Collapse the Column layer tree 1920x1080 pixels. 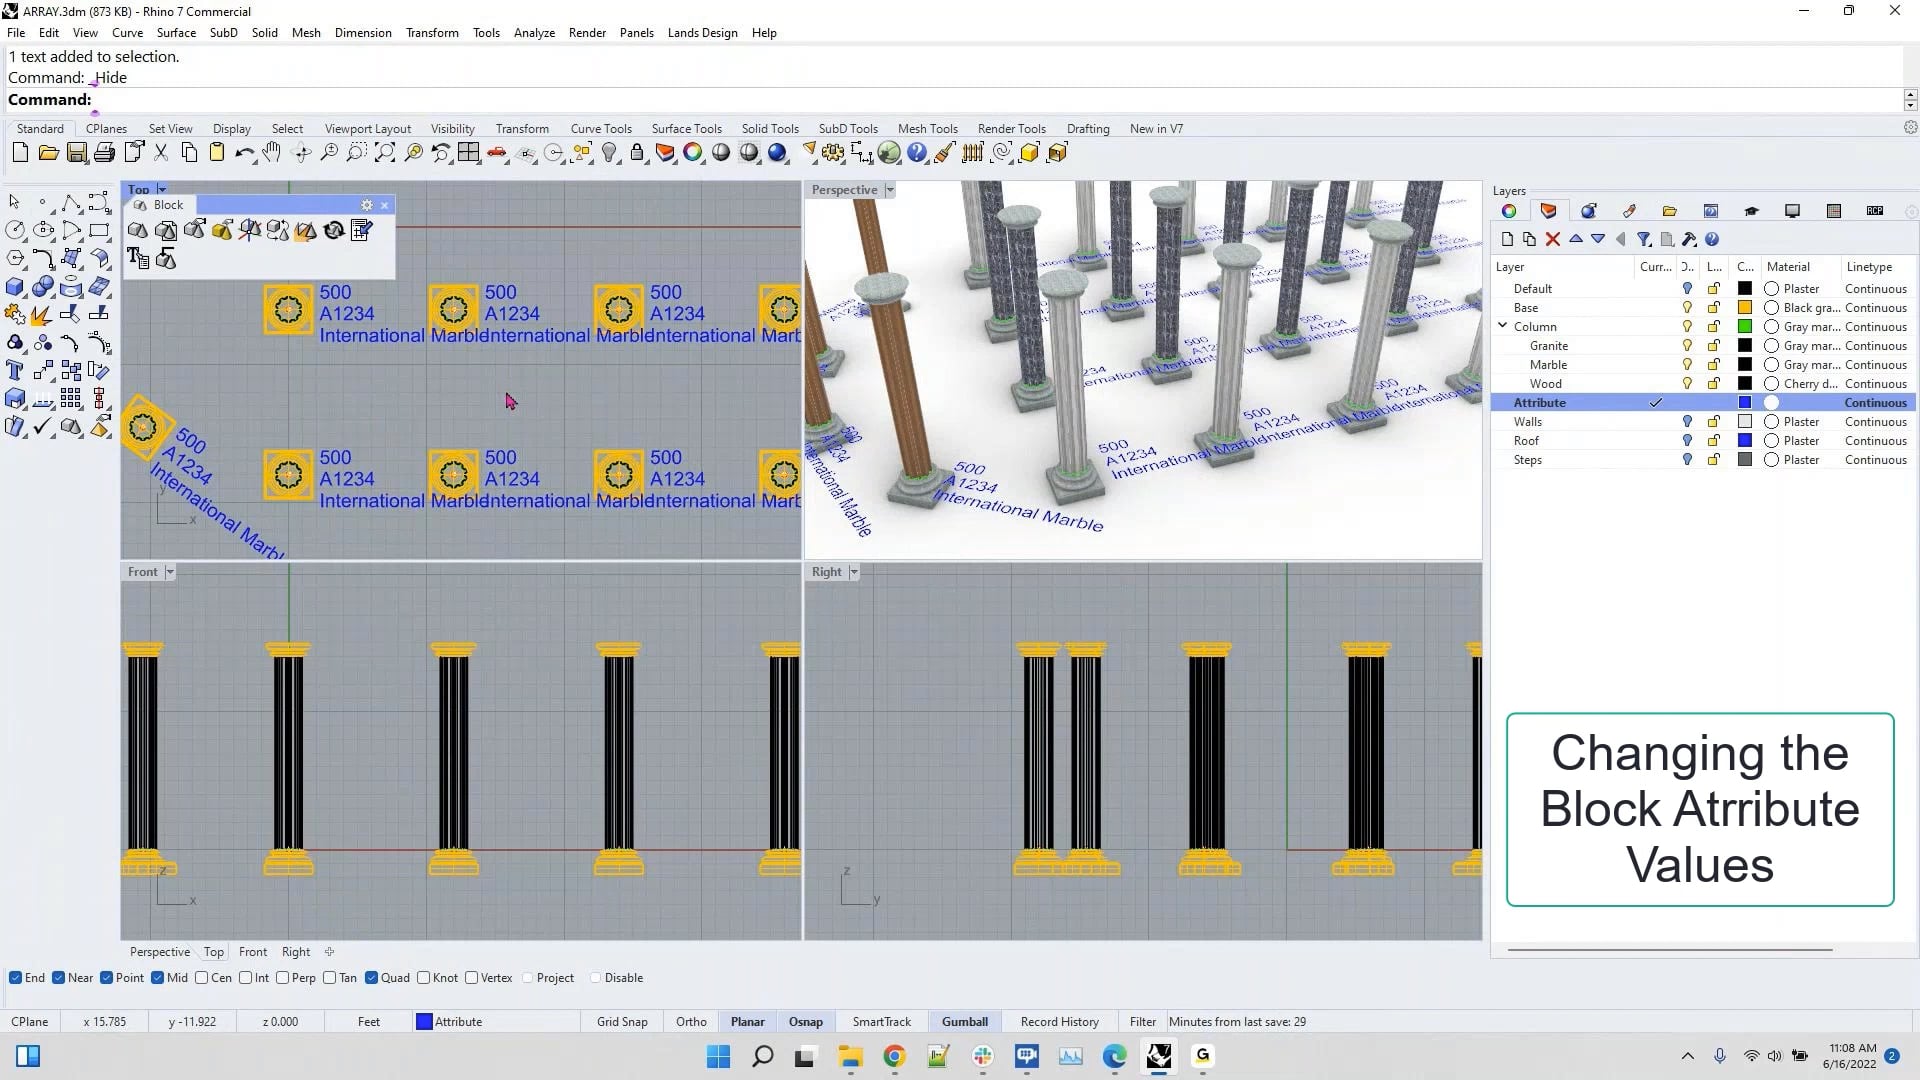pyautogui.click(x=1502, y=326)
